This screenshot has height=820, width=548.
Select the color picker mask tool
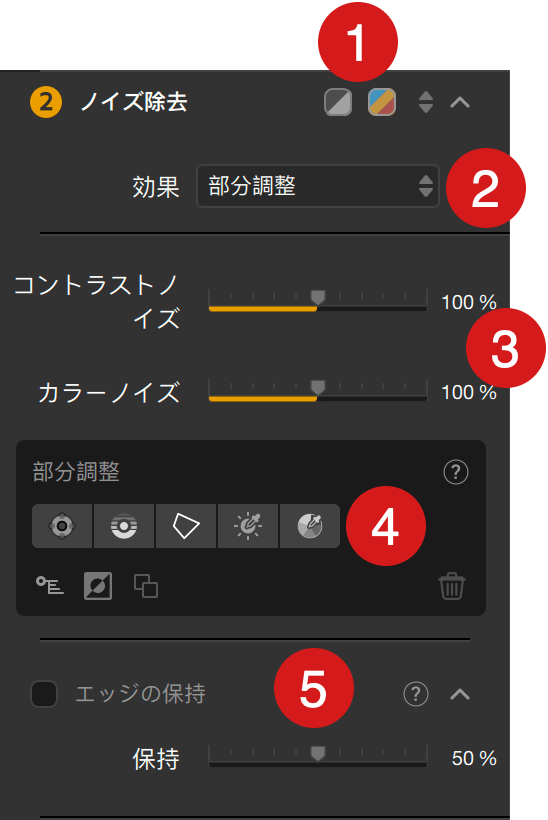coord(310,526)
